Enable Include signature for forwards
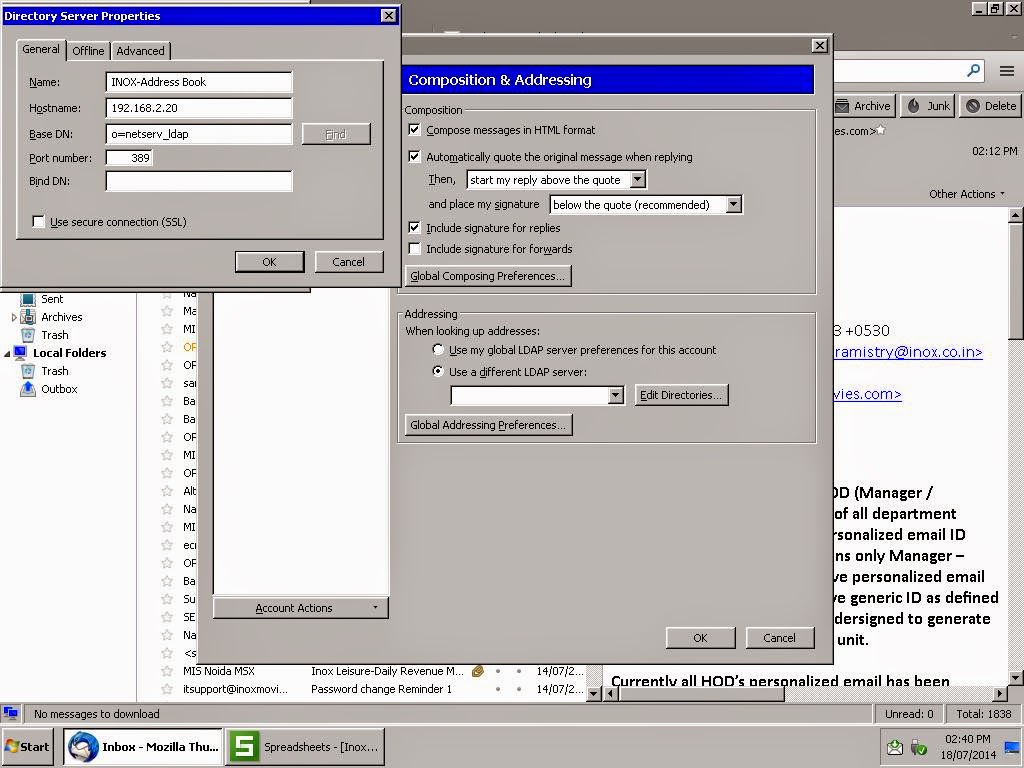 click(414, 249)
